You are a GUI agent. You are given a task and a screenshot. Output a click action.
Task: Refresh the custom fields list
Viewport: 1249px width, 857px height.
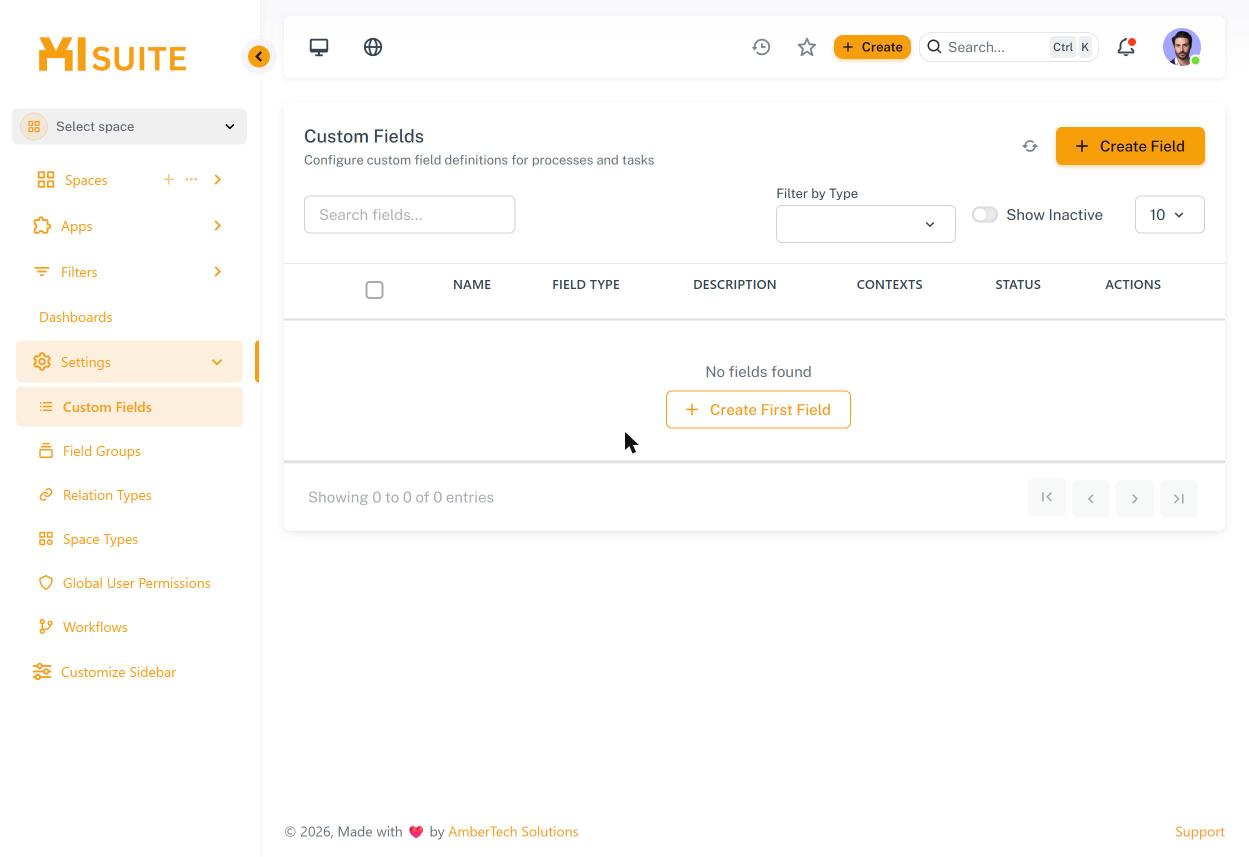[x=1030, y=146]
